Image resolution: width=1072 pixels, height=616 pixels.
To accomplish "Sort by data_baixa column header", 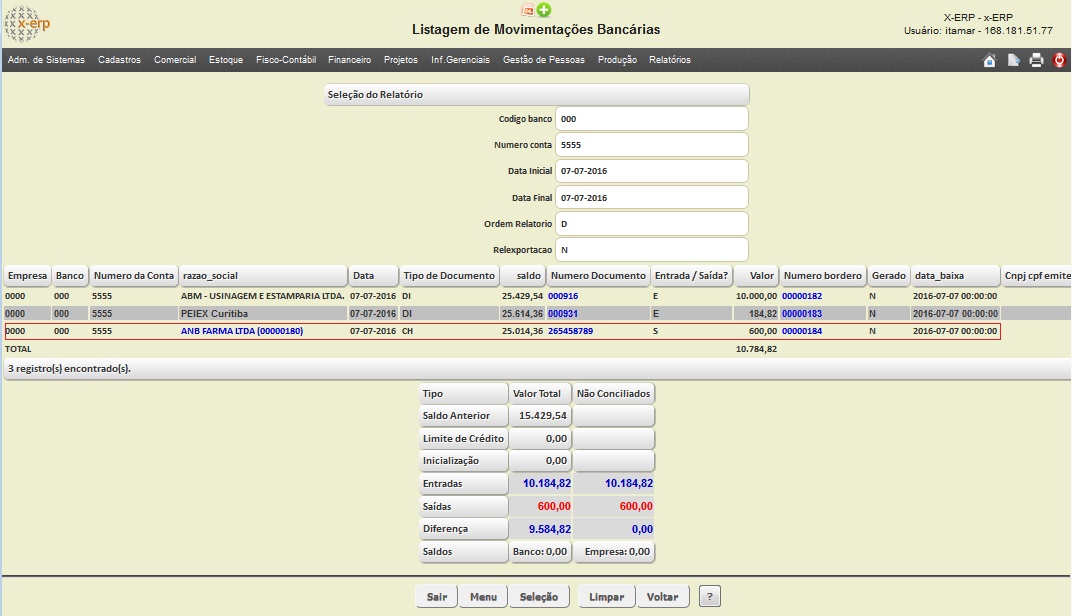I will tap(956, 276).
